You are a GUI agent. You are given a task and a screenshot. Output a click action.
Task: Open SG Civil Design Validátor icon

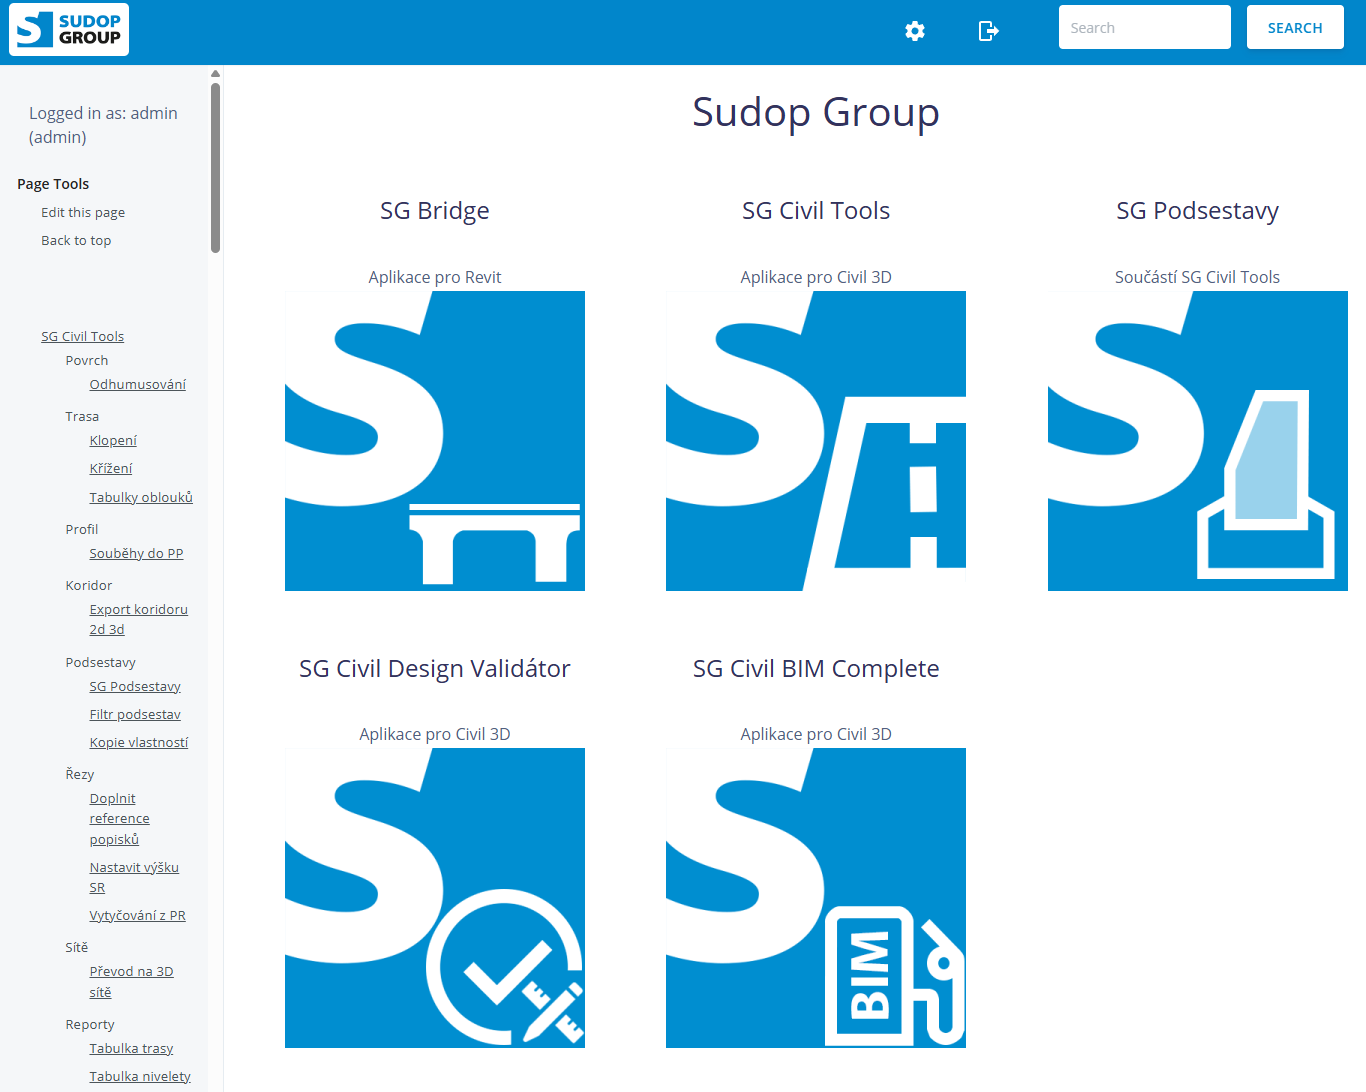tap(434, 897)
